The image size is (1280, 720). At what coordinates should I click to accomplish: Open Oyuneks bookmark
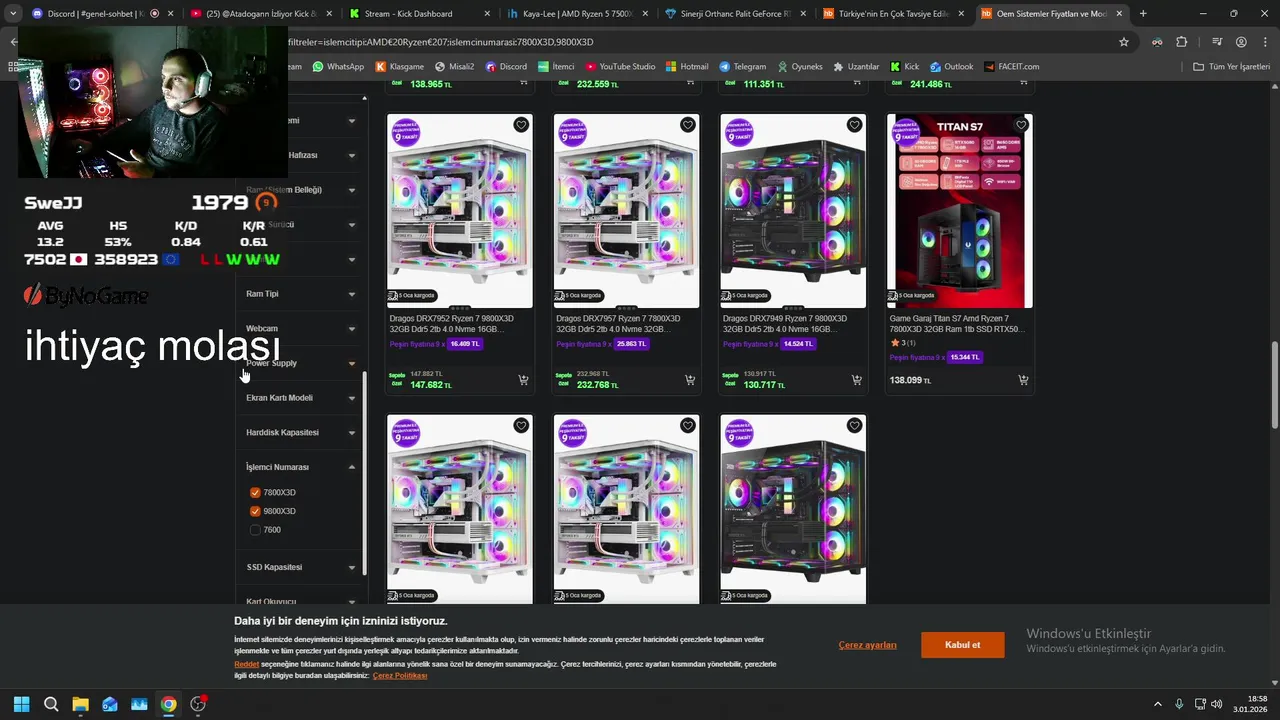[798, 67]
